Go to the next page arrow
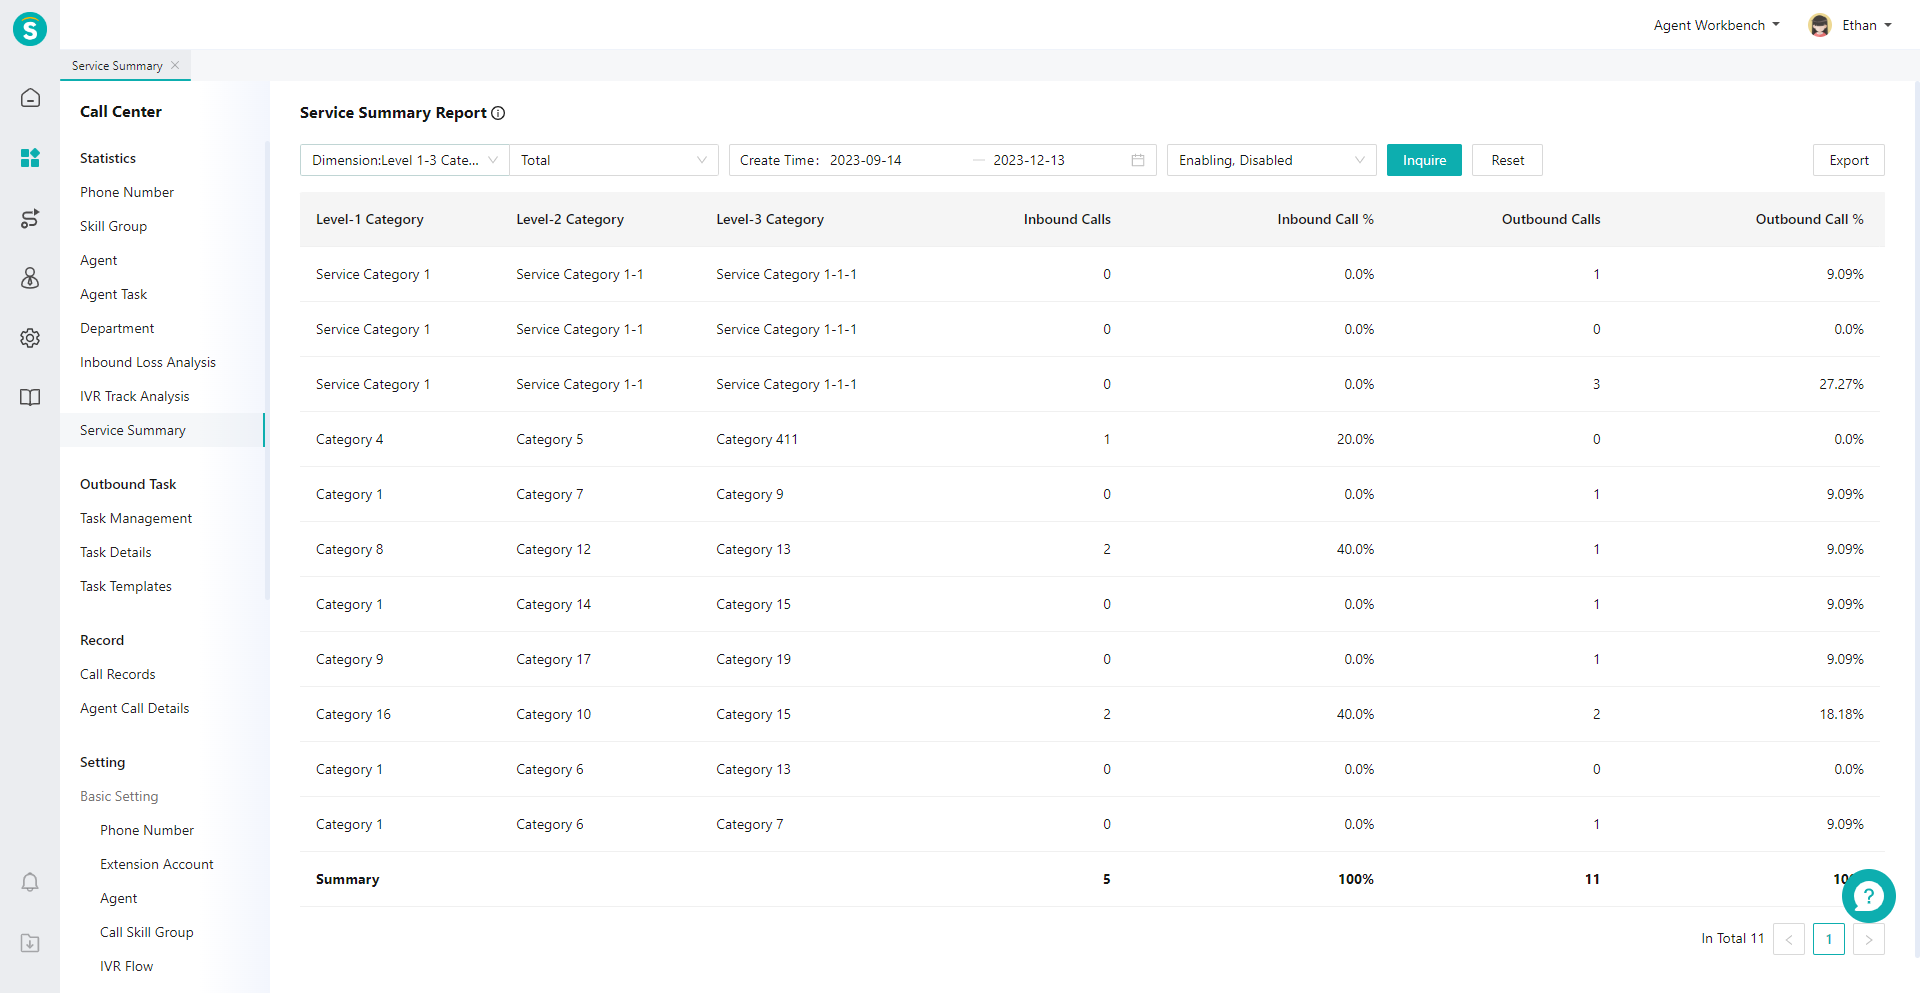Image resolution: width=1920 pixels, height=993 pixels. click(x=1869, y=939)
